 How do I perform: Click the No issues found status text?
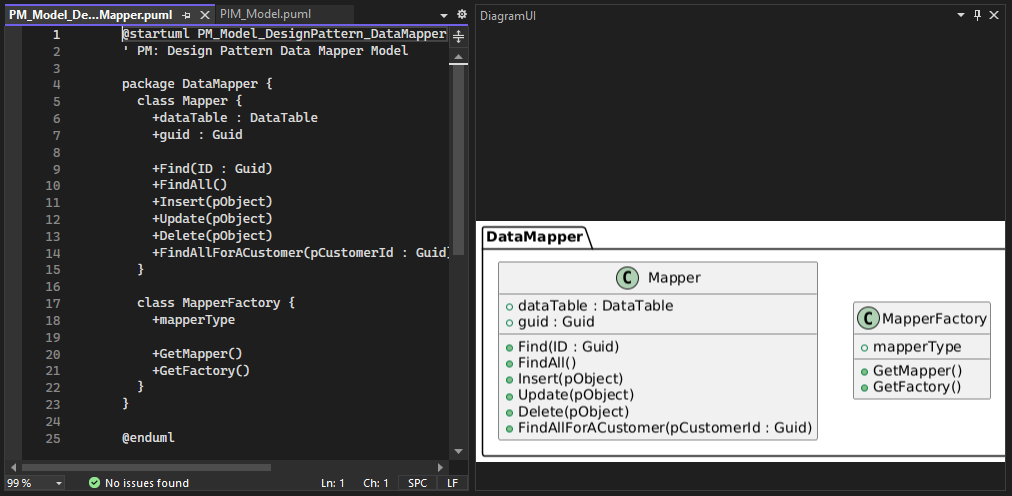tap(147, 483)
